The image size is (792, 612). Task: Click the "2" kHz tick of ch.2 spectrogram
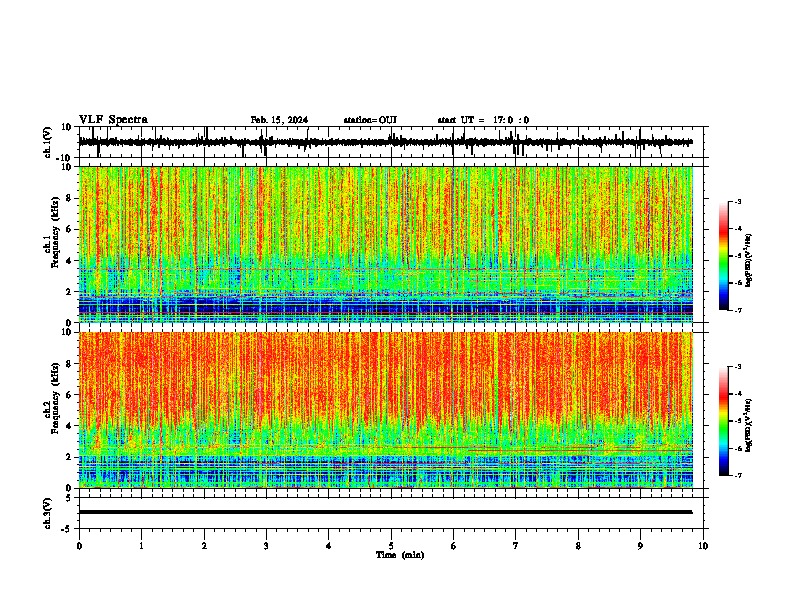coord(69,457)
